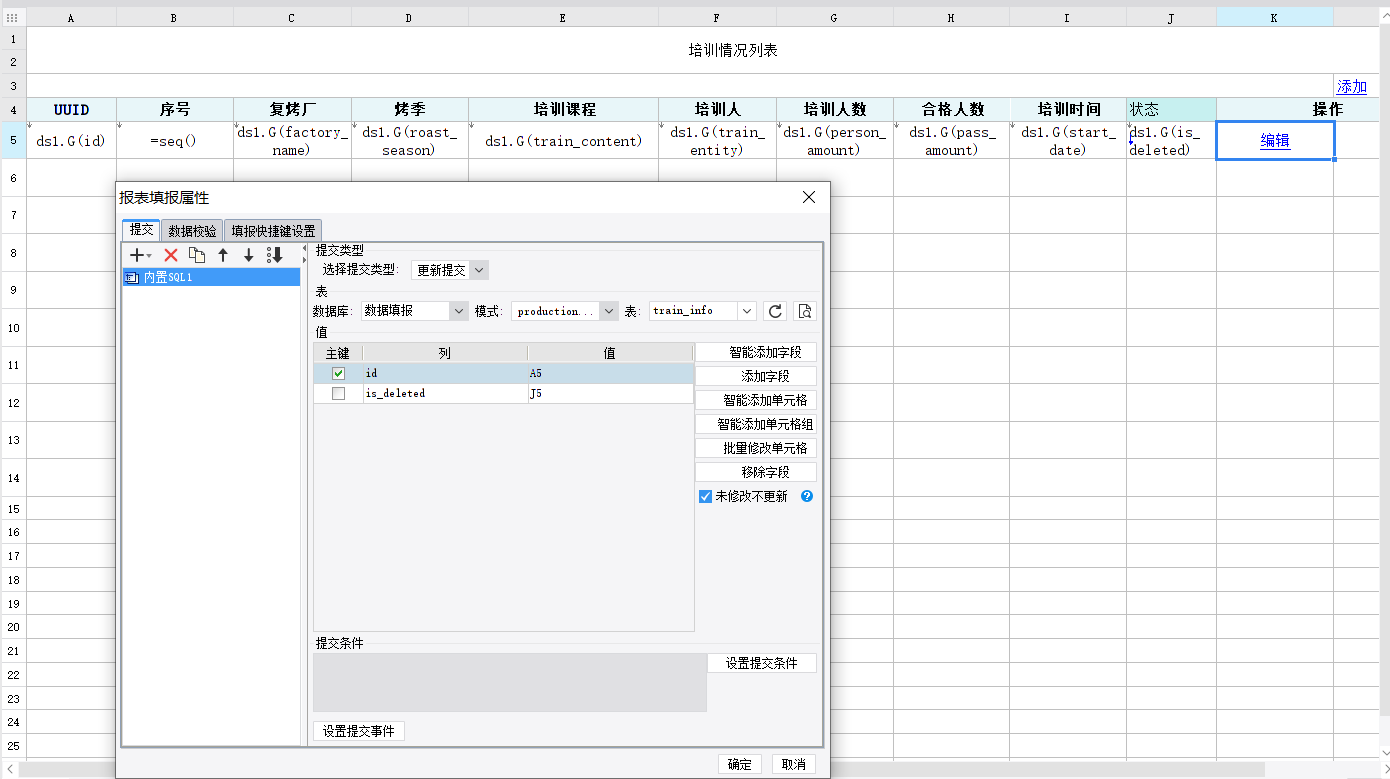Select column header K
This screenshot has width=1390, height=779.
[1274, 17]
